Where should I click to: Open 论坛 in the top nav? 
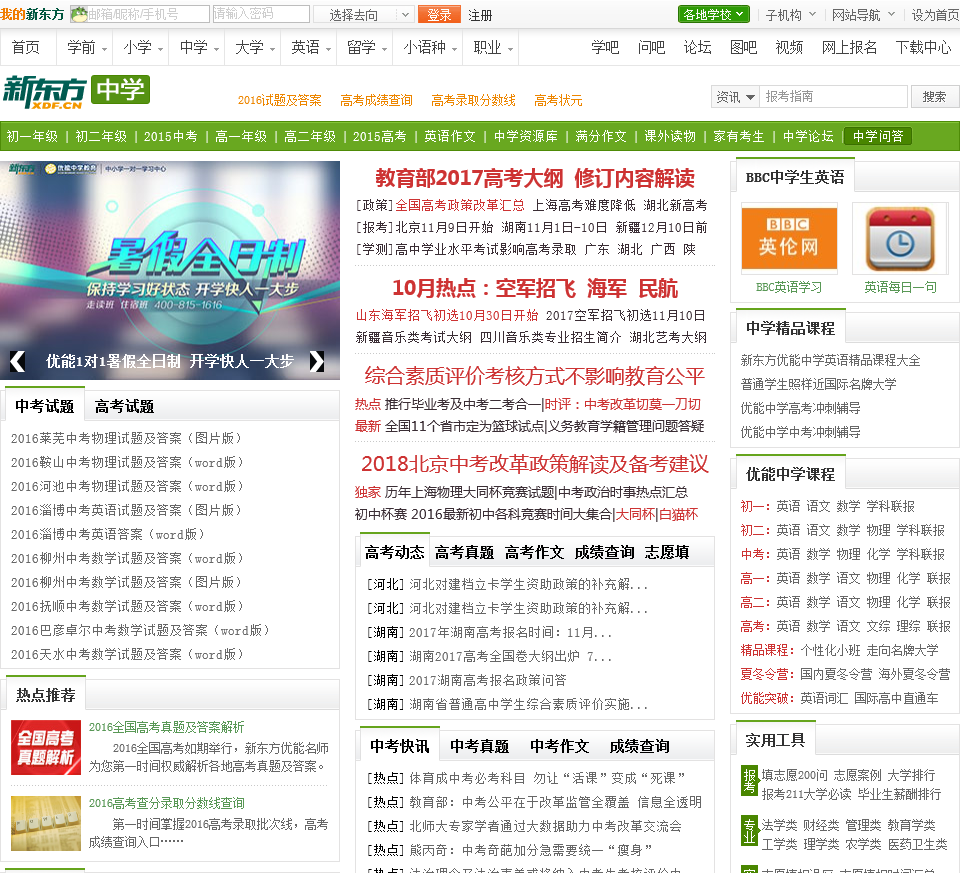pyautogui.click(x=697, y=47)
